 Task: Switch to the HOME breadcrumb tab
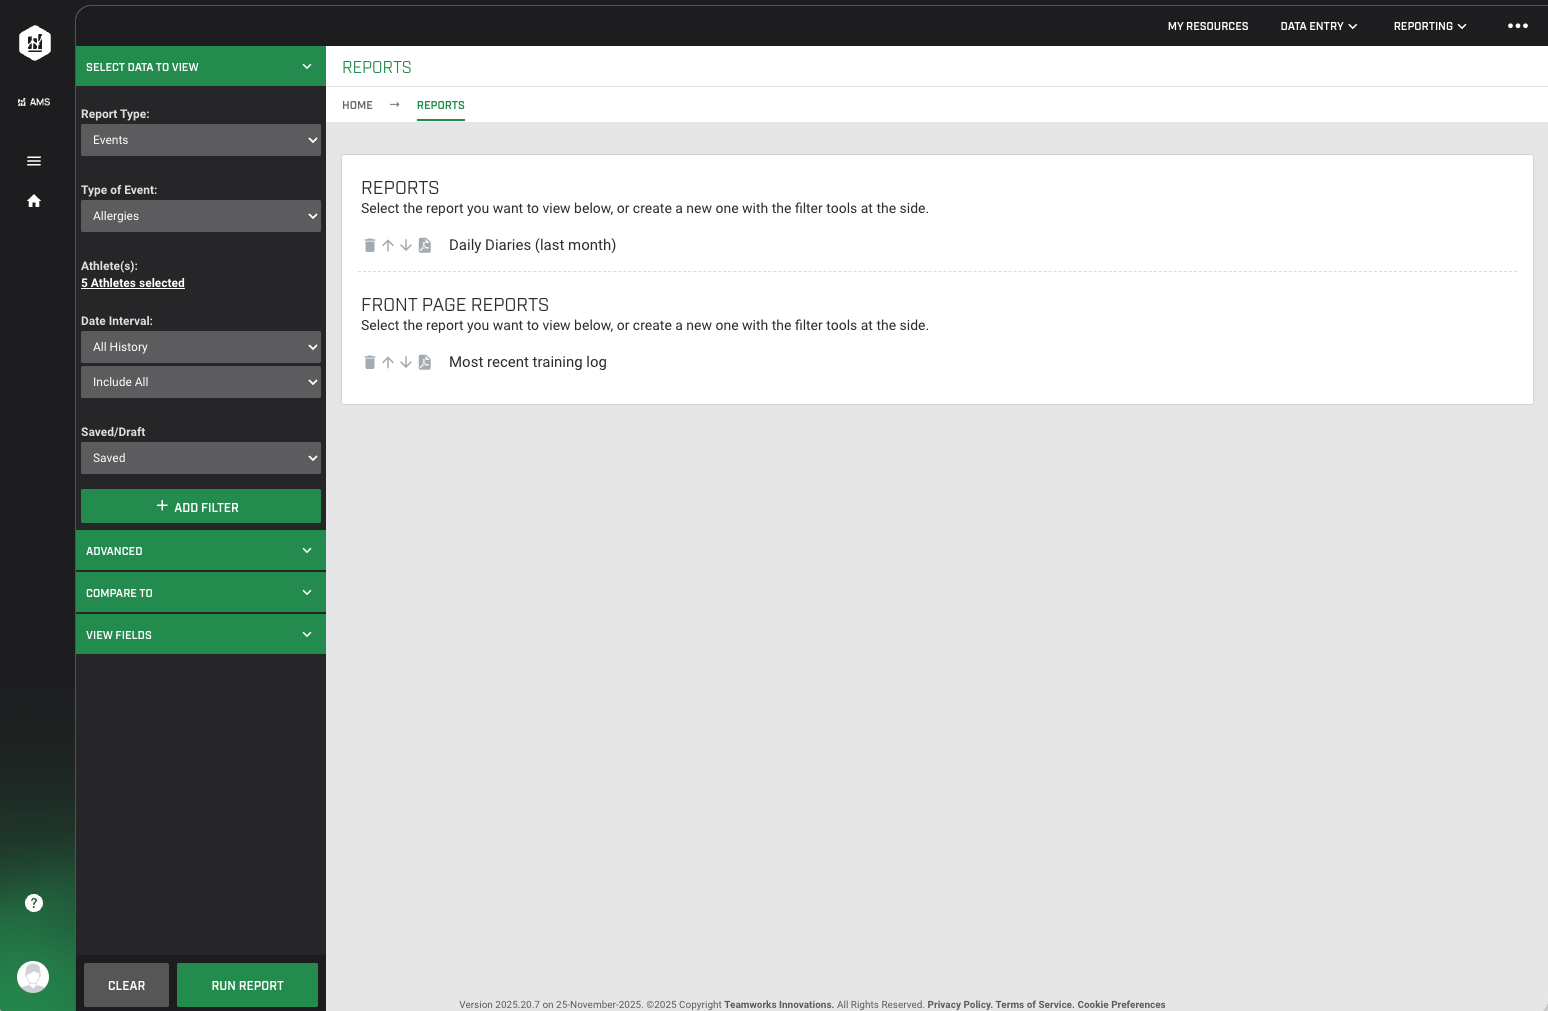pos(357,105)
